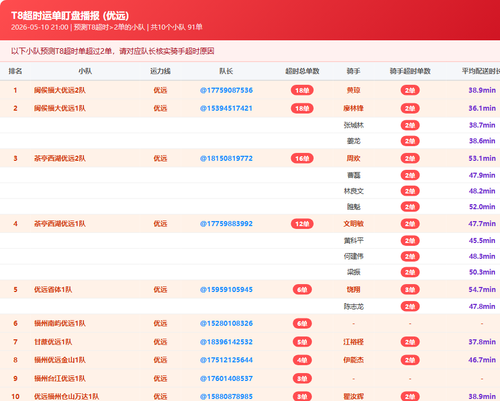500x401 pixels.
Task: Select average time 48.3min
Action: pos(482,256)
